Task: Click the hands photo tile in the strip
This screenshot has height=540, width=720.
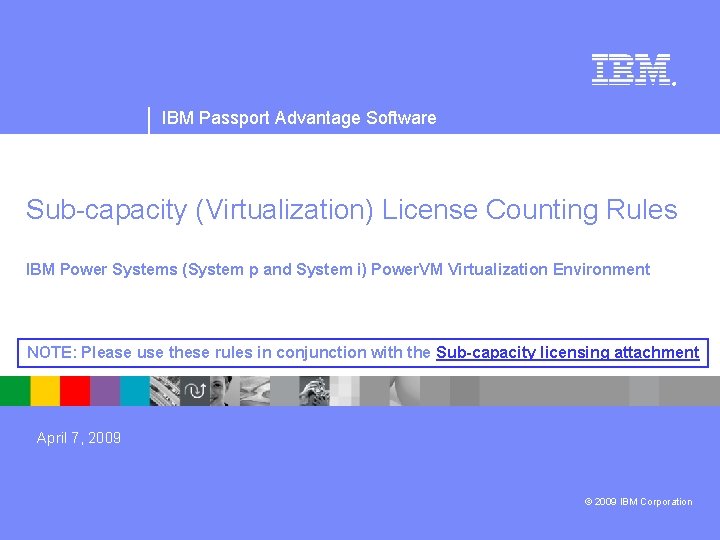Action: point(315,391)
